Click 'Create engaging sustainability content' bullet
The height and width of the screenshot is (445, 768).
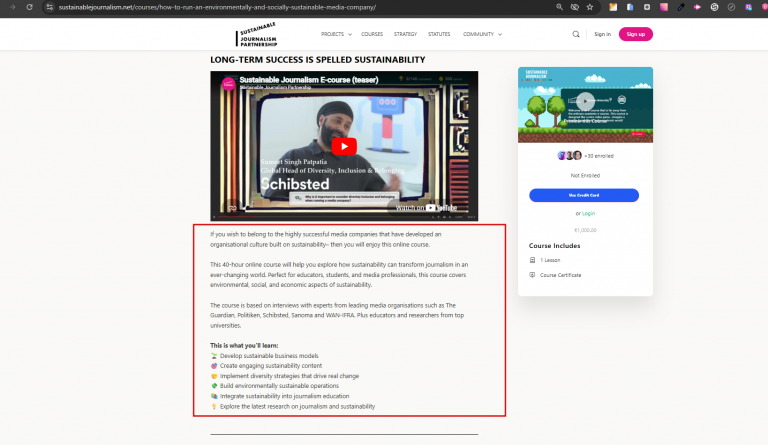point(271,366)
